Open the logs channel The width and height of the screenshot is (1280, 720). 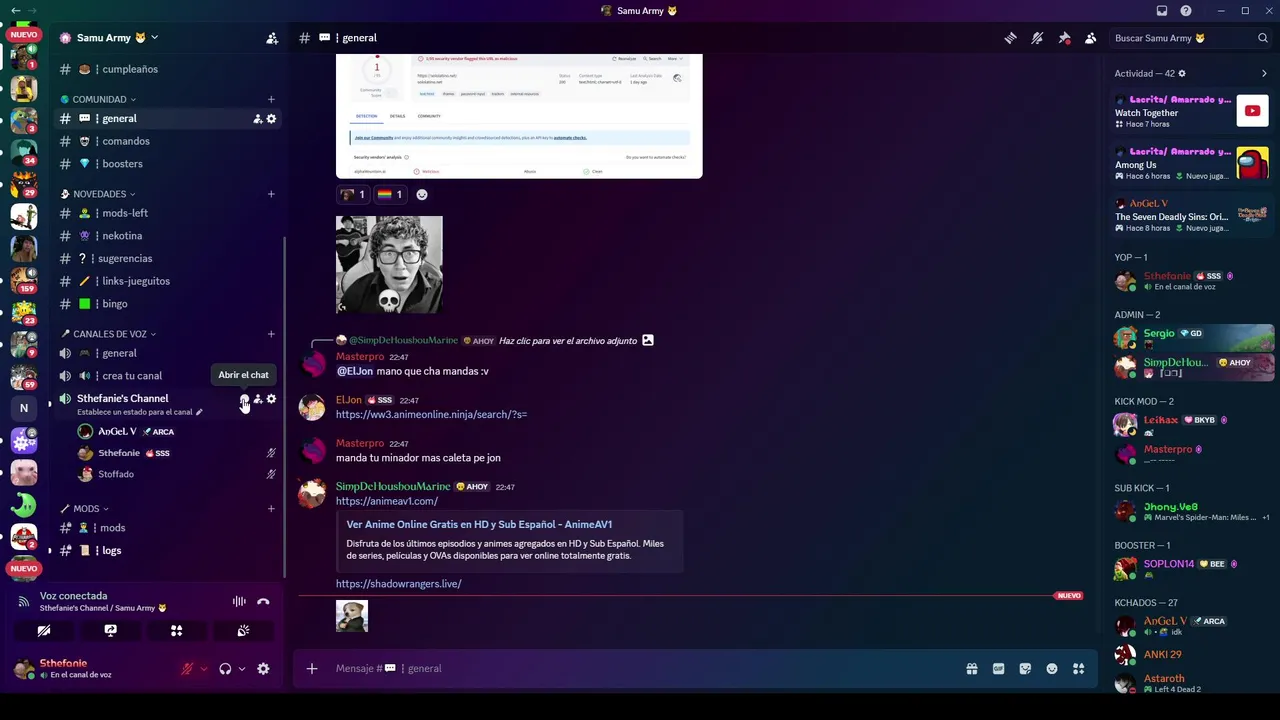pos(167,551)
